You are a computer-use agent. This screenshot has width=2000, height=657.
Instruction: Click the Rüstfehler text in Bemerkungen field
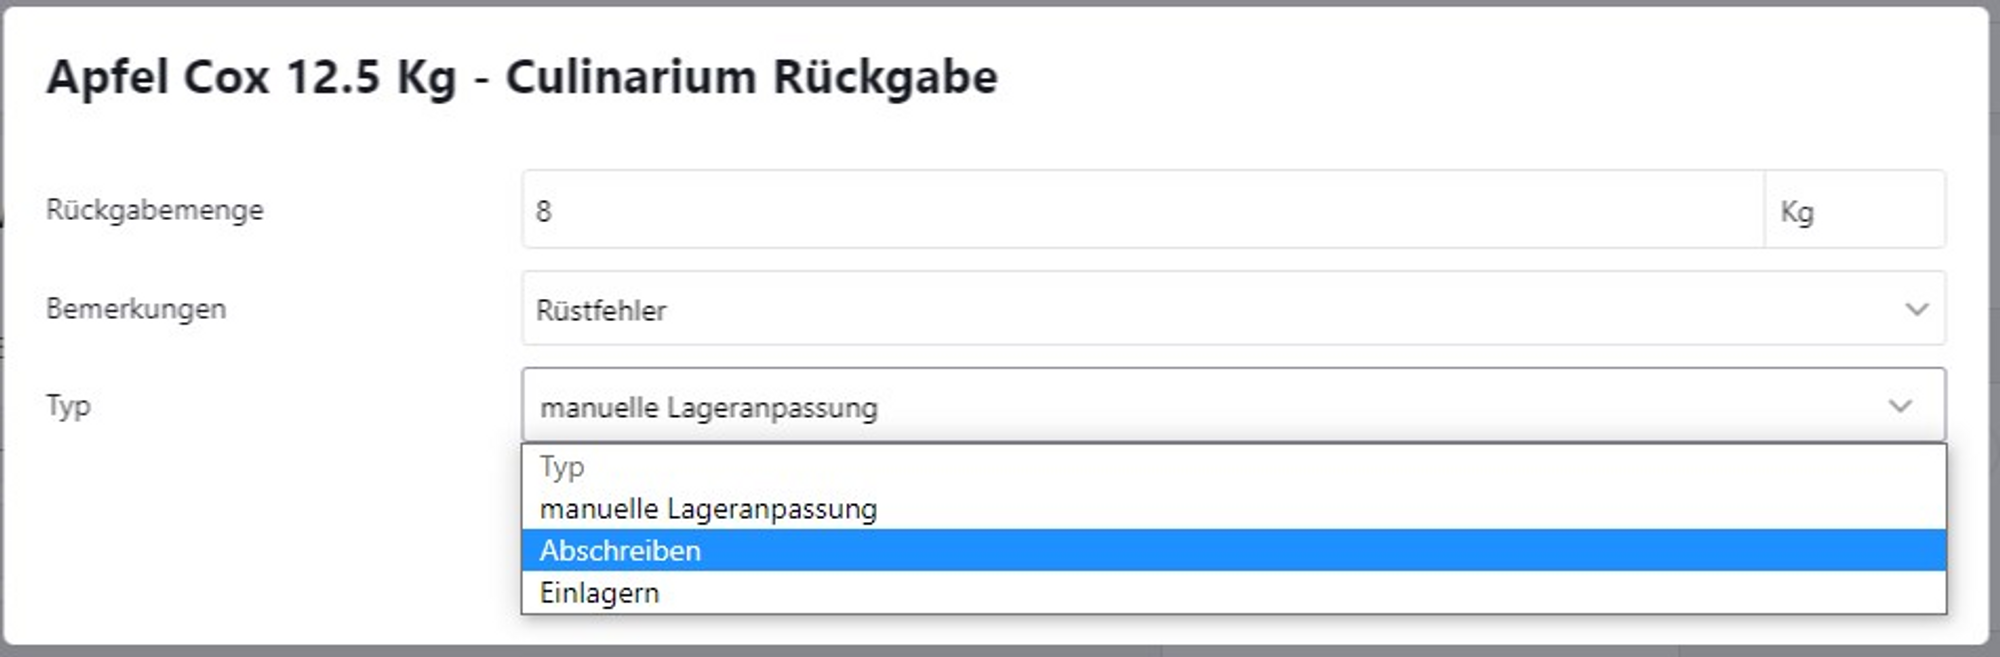(601, 310)
